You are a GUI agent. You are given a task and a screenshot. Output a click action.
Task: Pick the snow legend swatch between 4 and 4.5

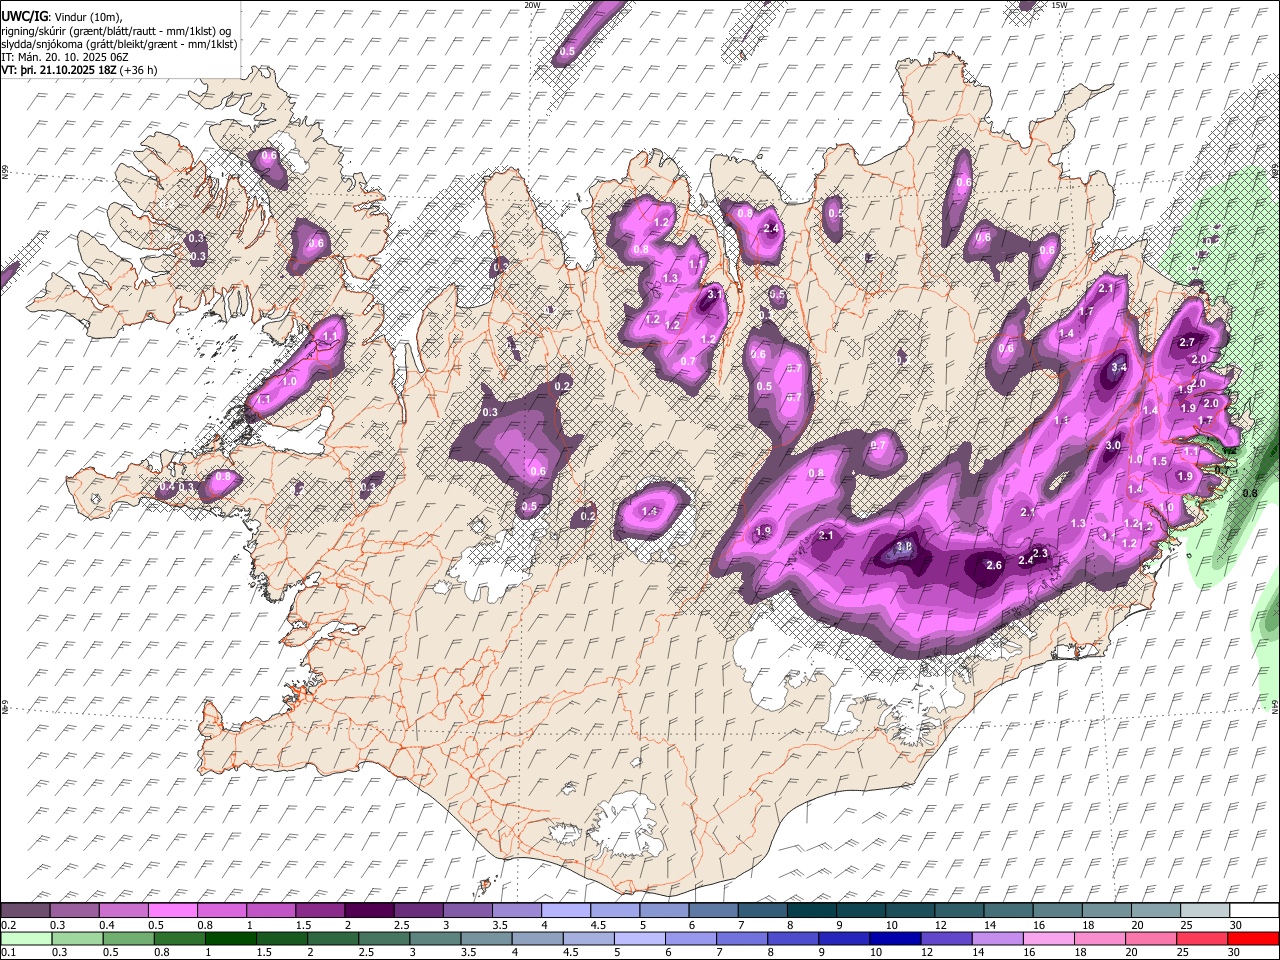coord(565,911)
